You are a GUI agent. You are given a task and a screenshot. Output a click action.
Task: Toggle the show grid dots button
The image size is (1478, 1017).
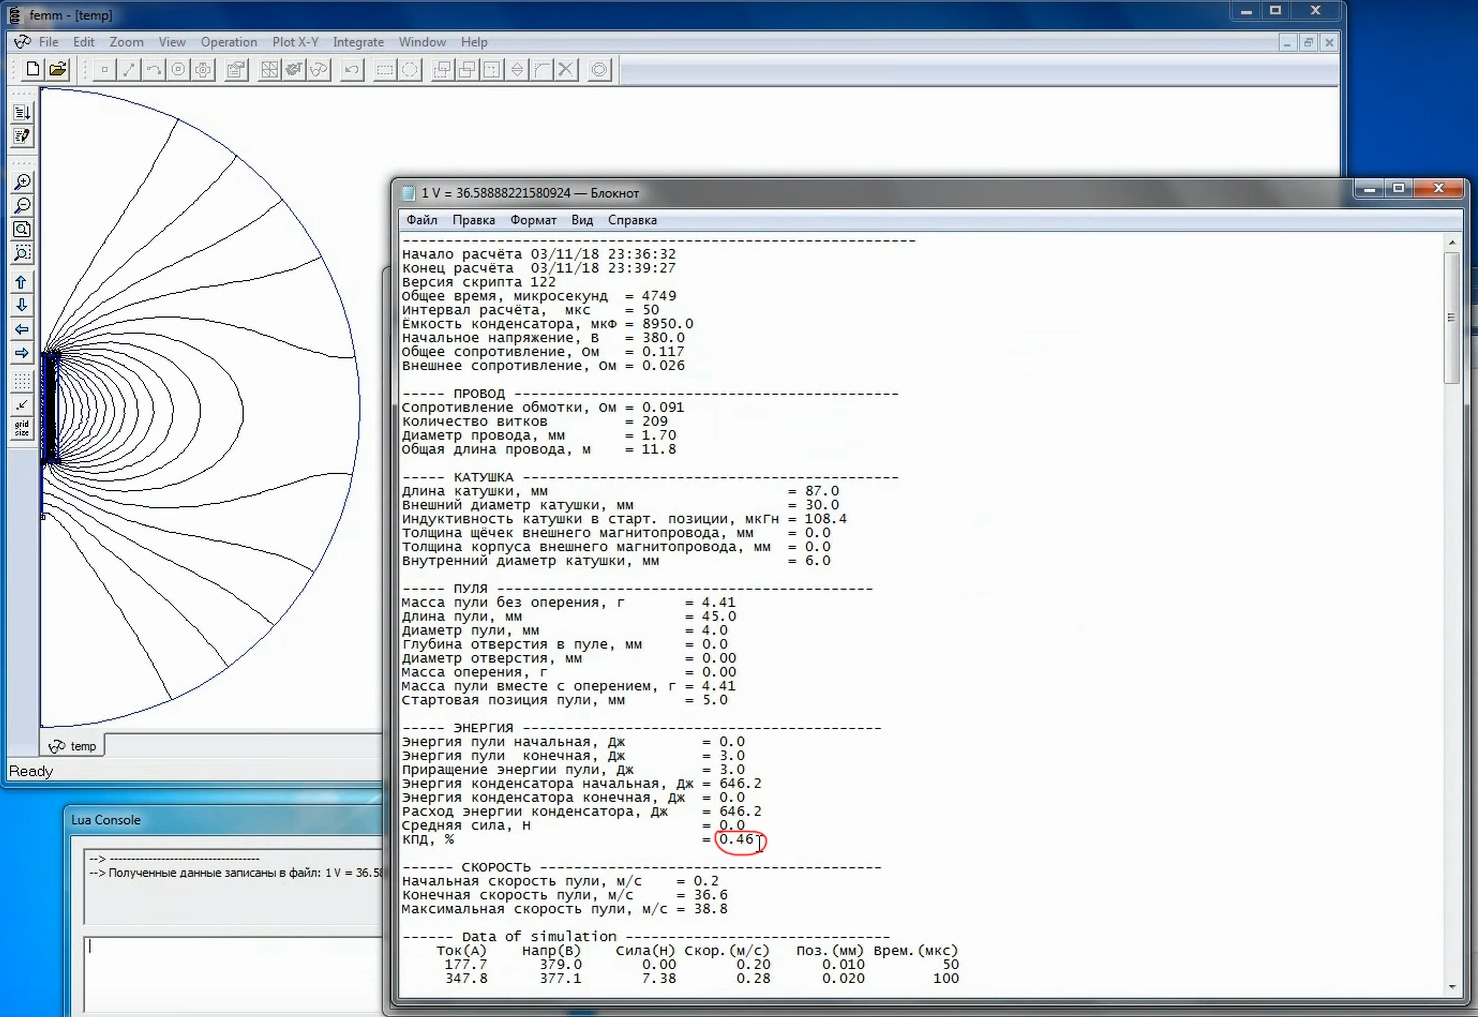coord(21,381)
